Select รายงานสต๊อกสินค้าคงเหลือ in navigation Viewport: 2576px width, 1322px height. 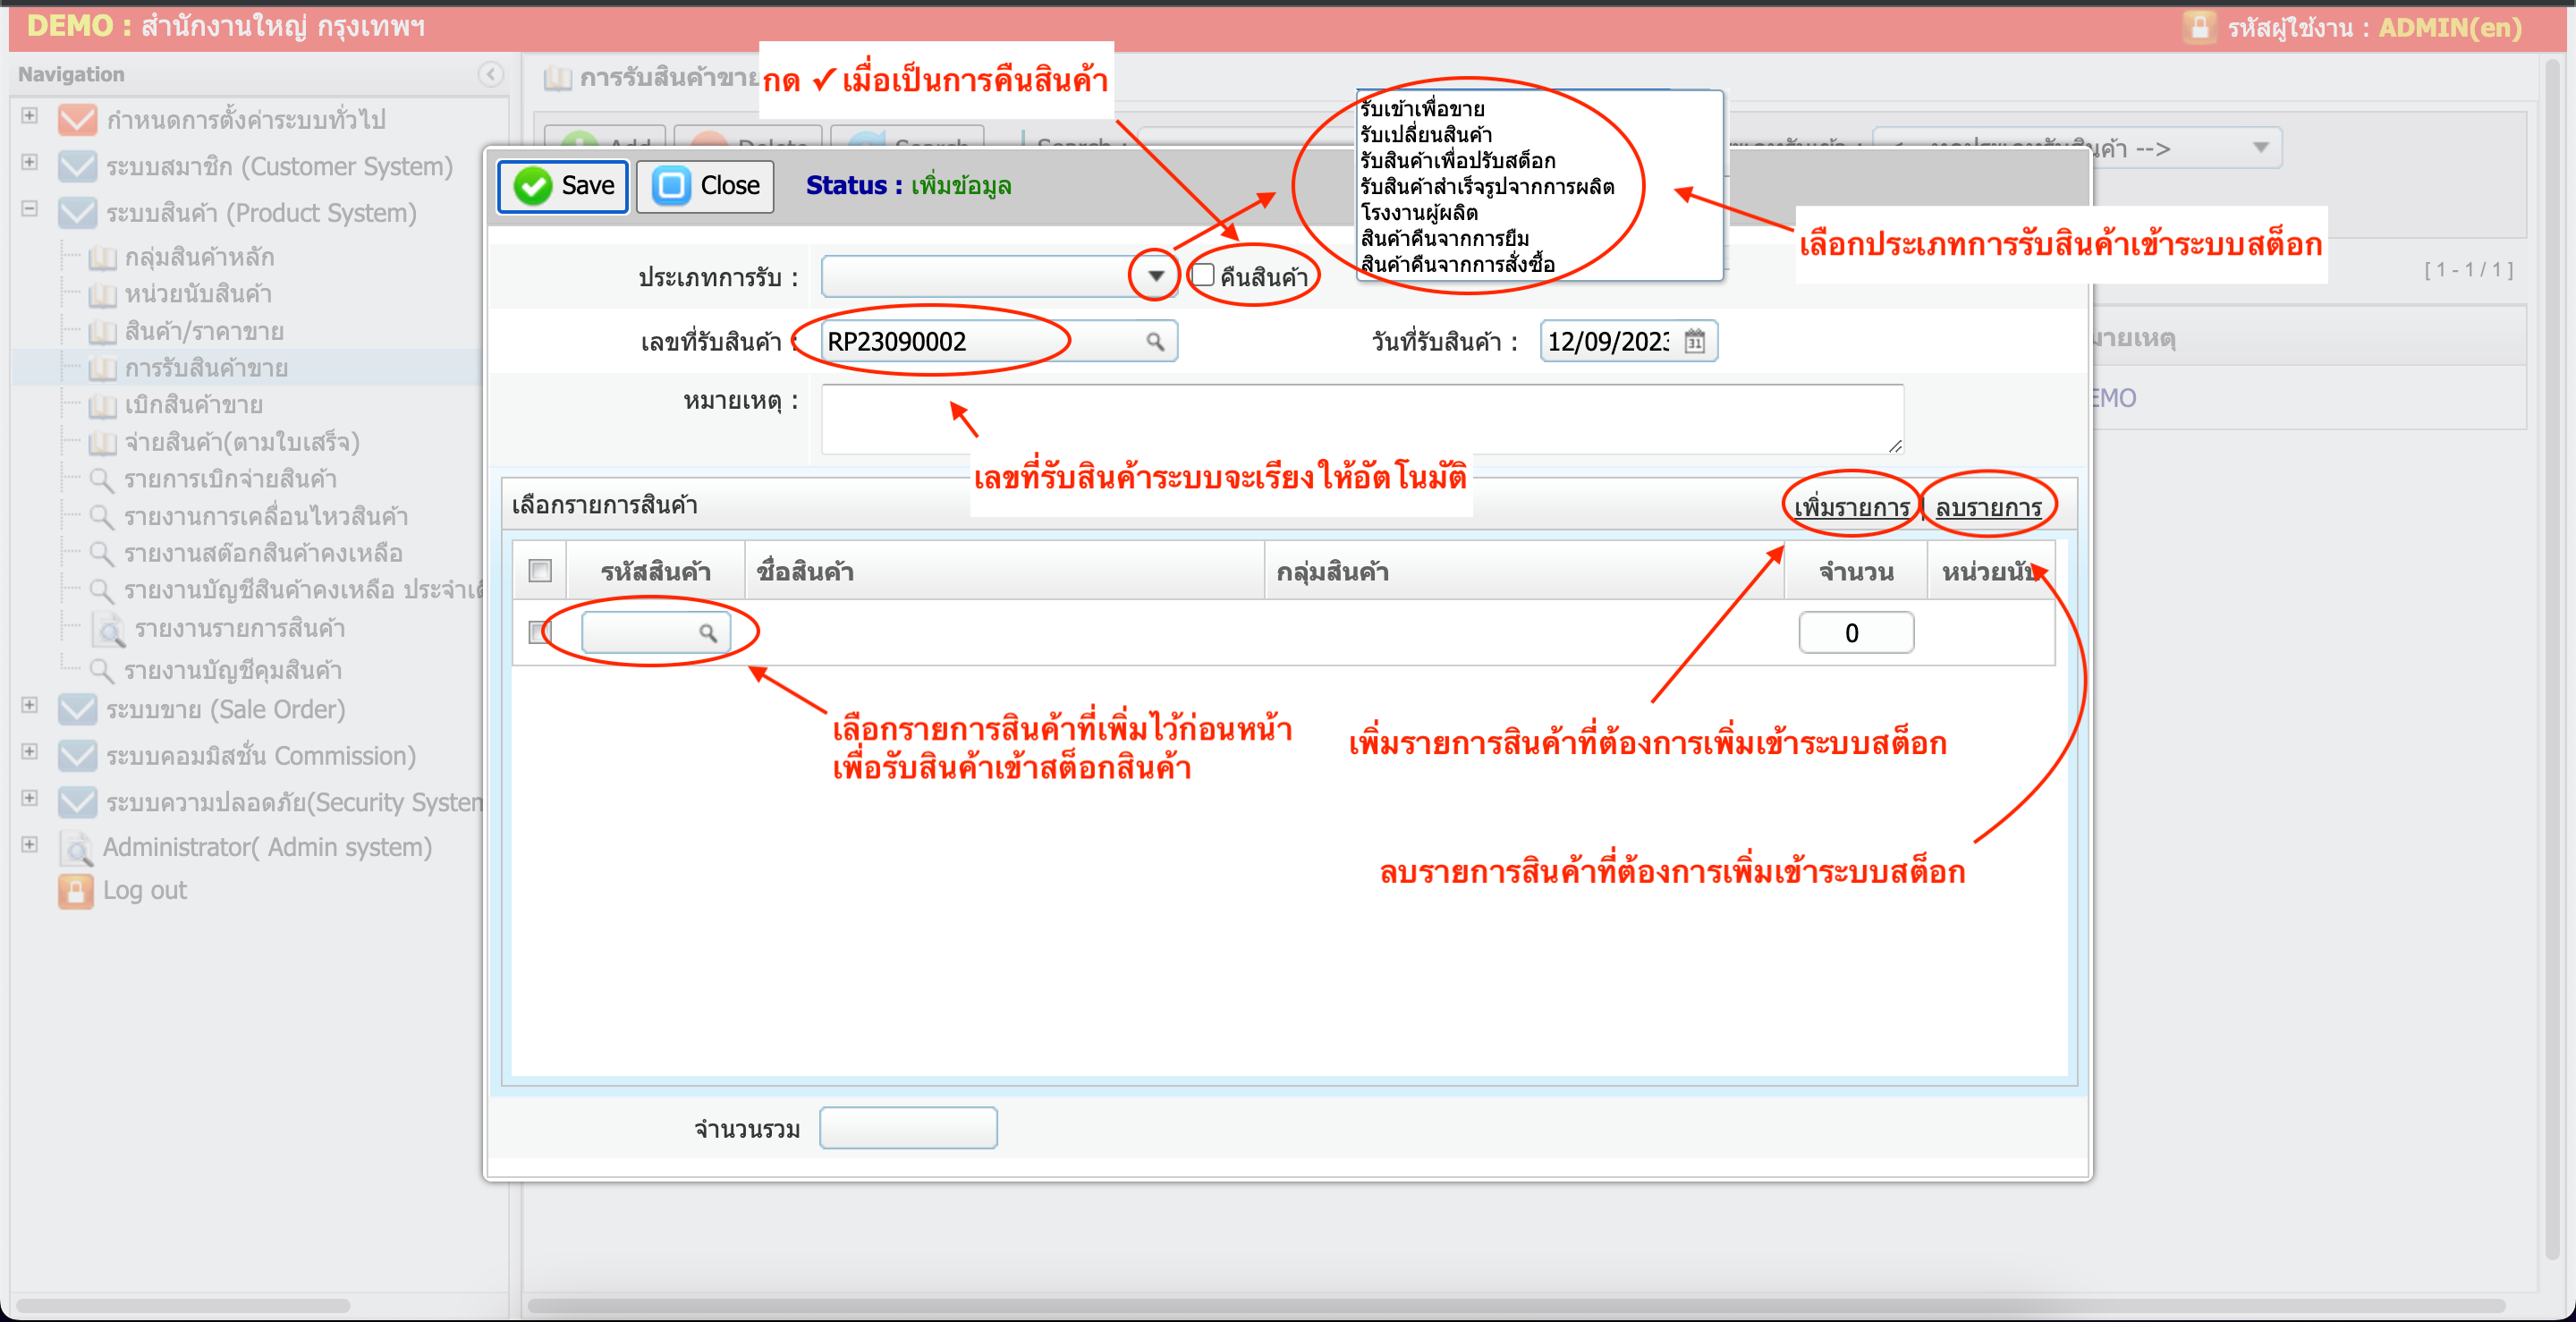[x=262, y=553]
